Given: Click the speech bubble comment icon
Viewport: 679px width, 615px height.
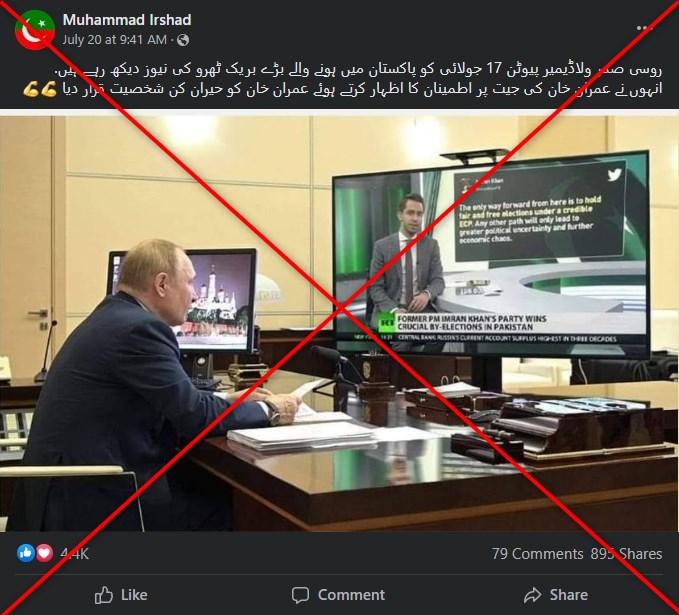Looking at the screenshot, I should (300, 596).
